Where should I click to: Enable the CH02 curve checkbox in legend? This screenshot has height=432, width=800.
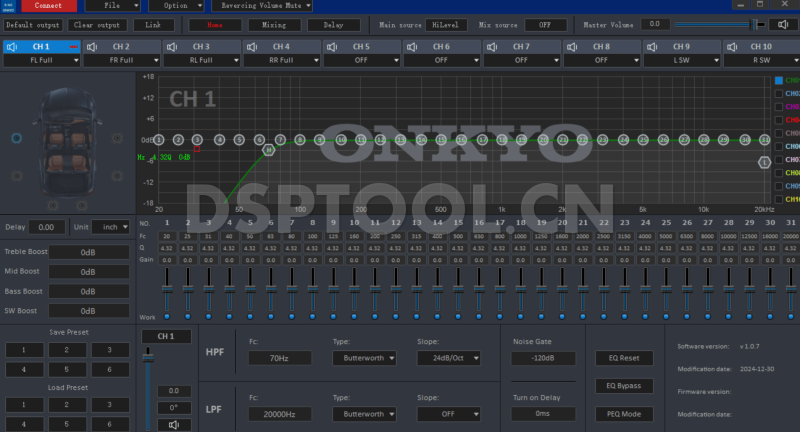[x=779, y=93]
